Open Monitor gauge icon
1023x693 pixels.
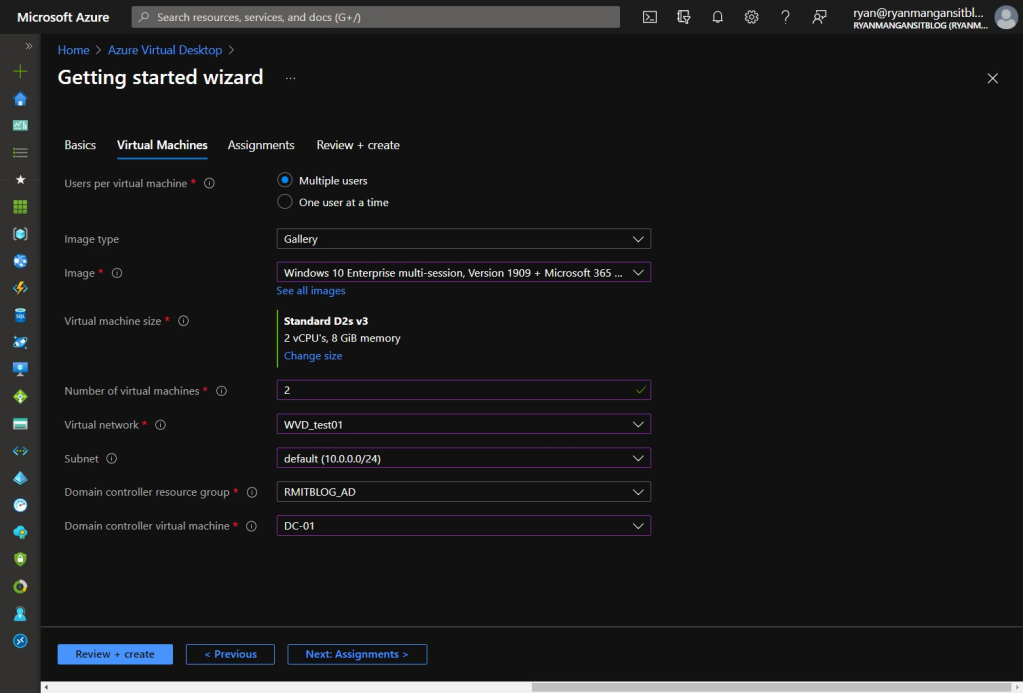click(x=20, y=505)
